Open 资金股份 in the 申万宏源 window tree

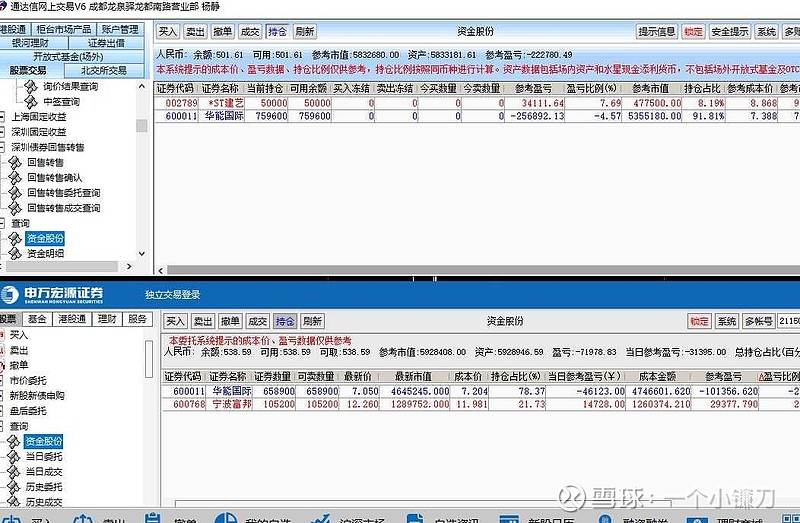(x=43, y=441)
